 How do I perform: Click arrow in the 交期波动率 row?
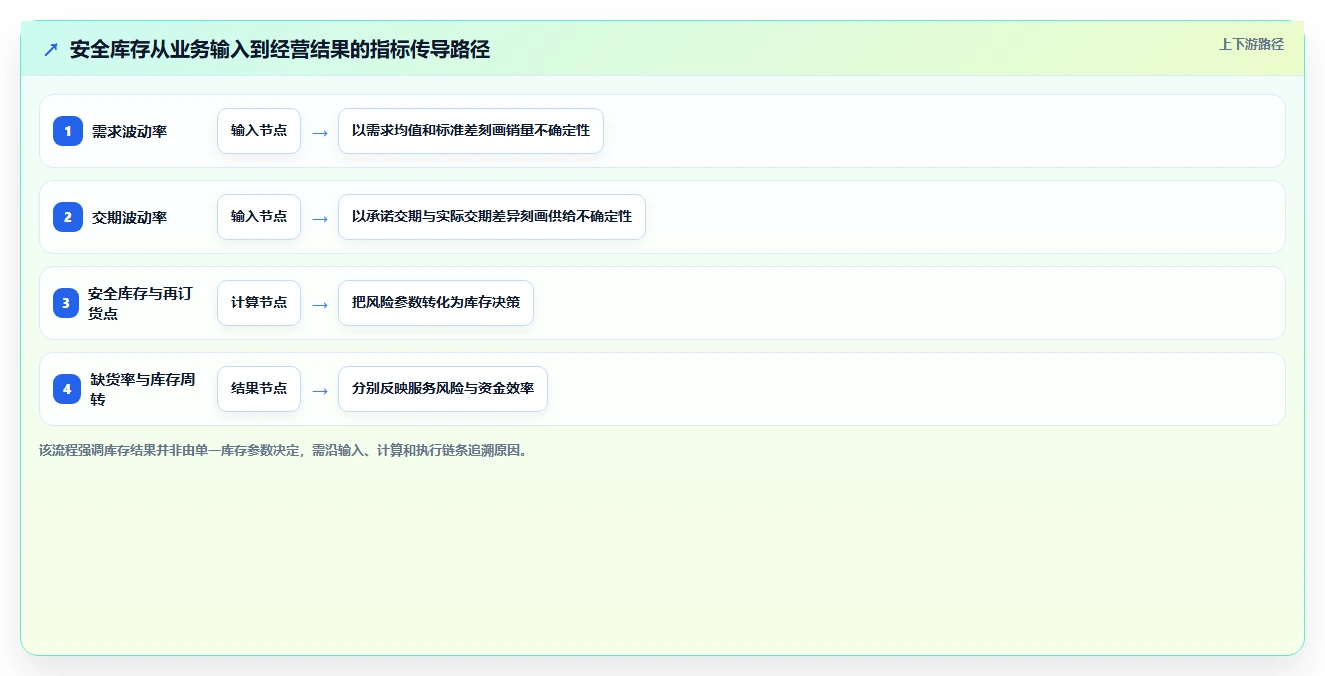(x=320, y=218)
